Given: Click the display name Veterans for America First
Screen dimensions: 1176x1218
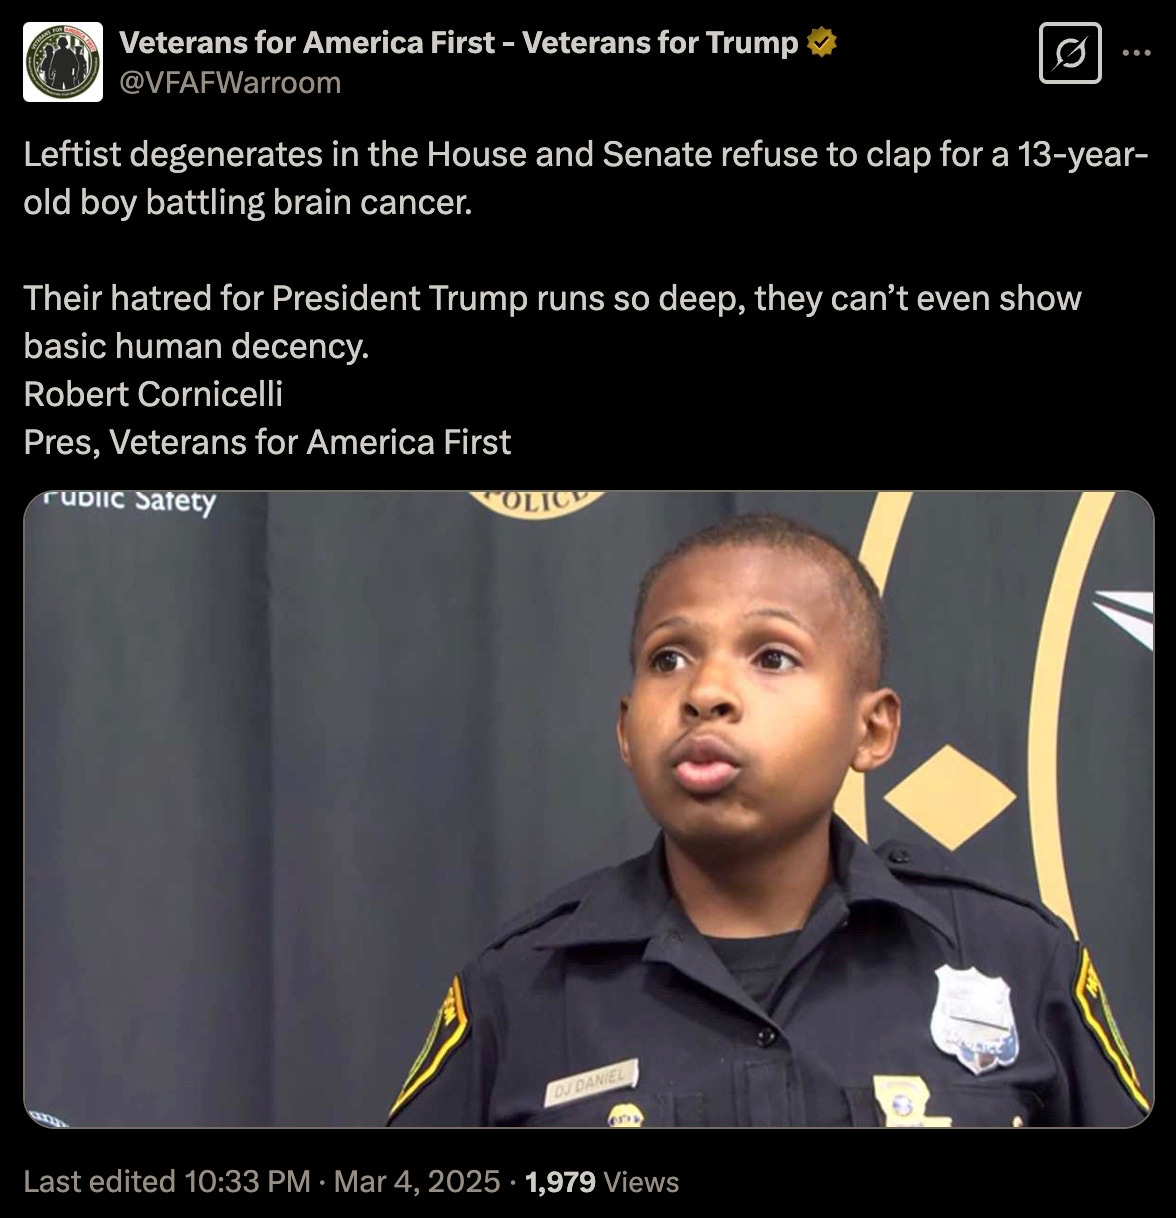Looking at the screenshot, I should click(459, 43).
